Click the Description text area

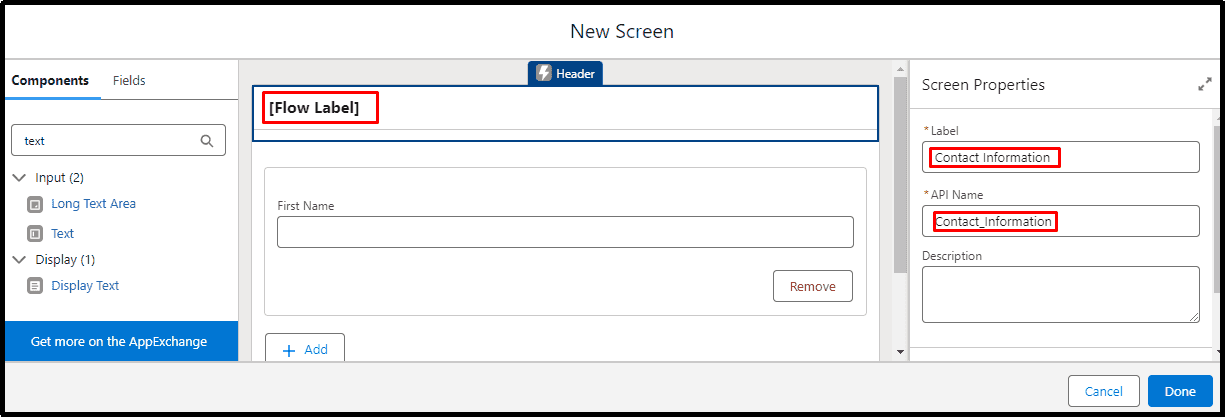pyautogui.click(x=1060, y=294)
